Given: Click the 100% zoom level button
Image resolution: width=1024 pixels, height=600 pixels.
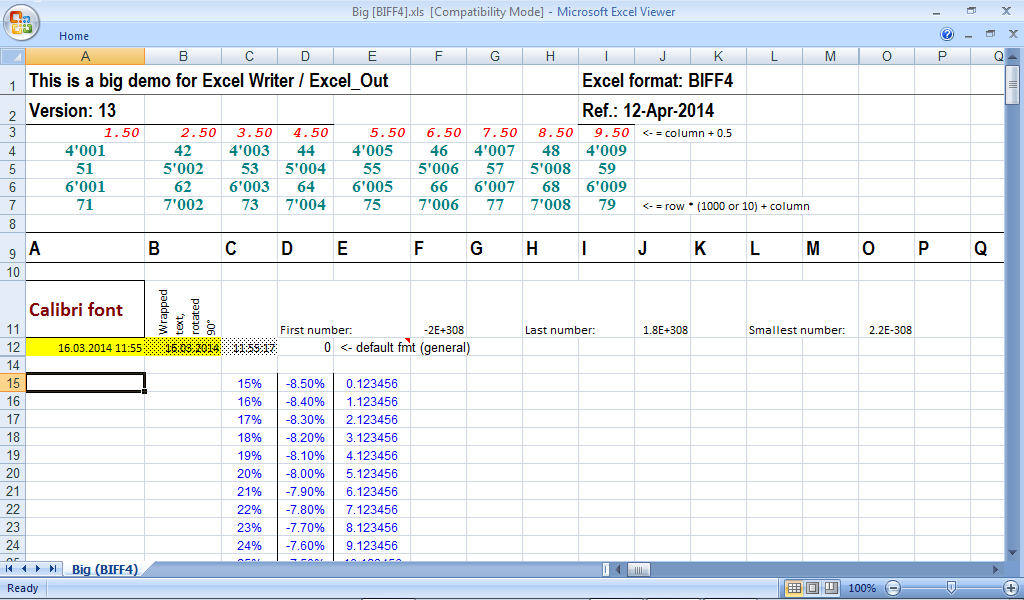Looking at the screenshot, I should click(861, 588).
